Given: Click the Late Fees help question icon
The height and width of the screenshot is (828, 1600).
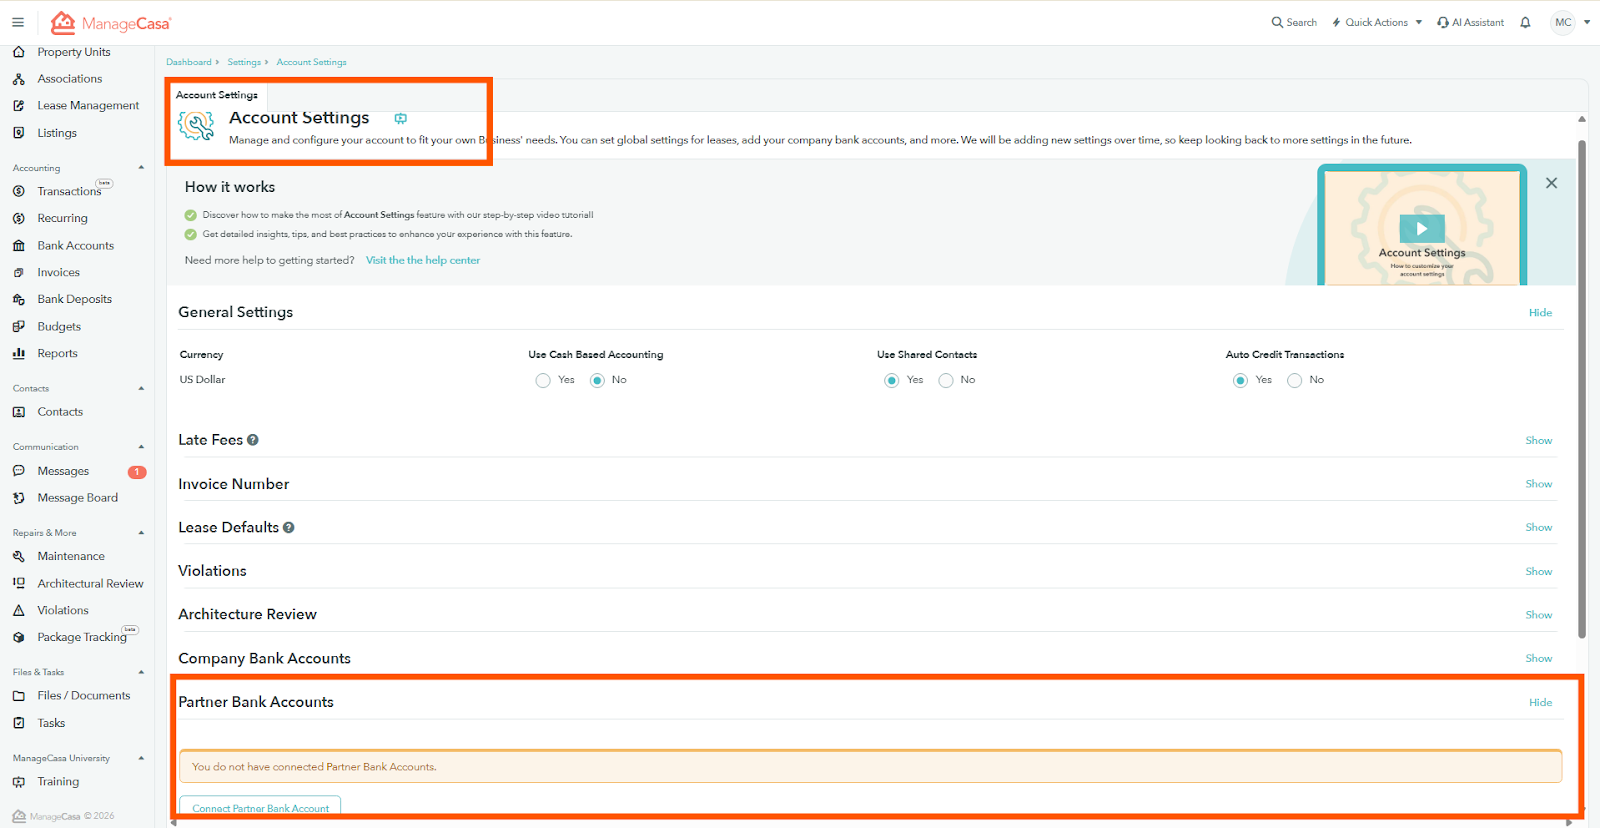Looking at the screenshot, I should [253, 440].
